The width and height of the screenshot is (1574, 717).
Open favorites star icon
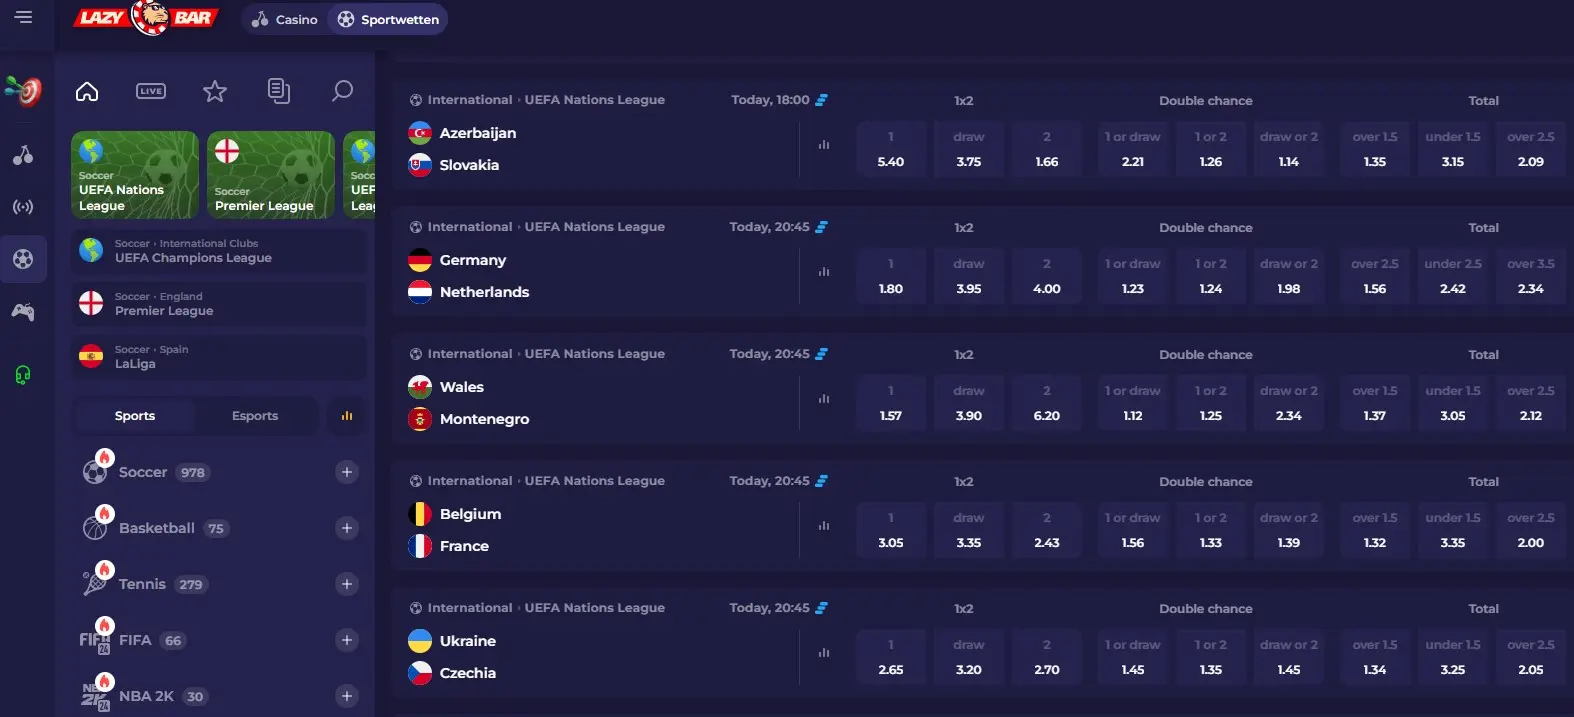[215, 91]
